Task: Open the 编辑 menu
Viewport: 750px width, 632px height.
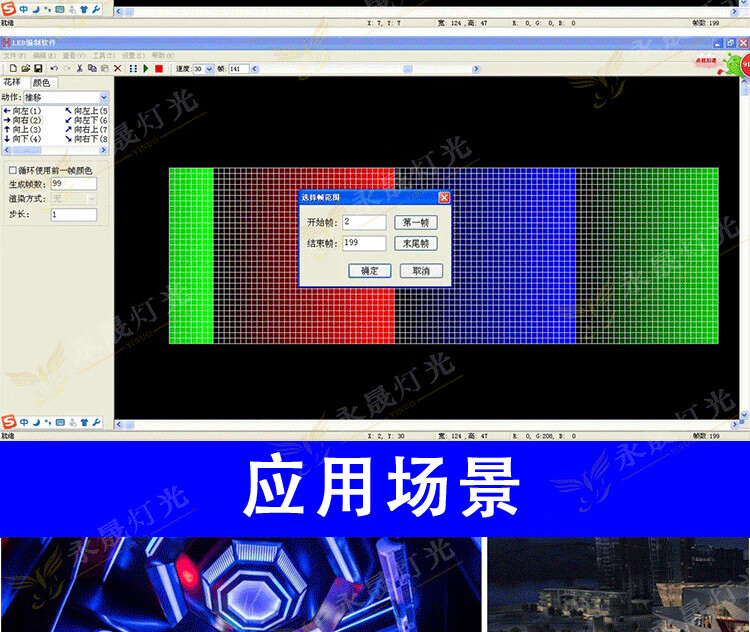Action: pos(44,55)
